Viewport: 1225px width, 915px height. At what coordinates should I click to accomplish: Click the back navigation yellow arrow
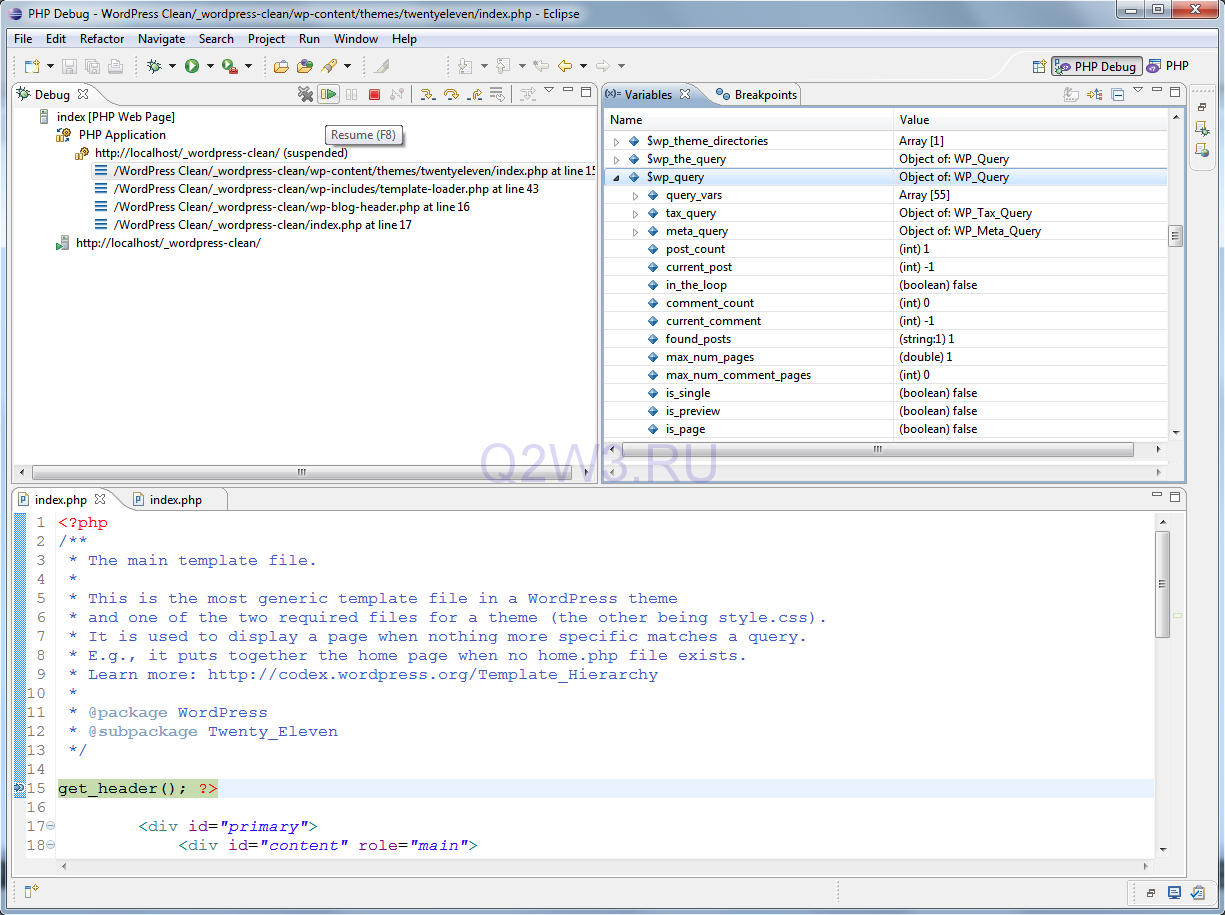[565, 66]
